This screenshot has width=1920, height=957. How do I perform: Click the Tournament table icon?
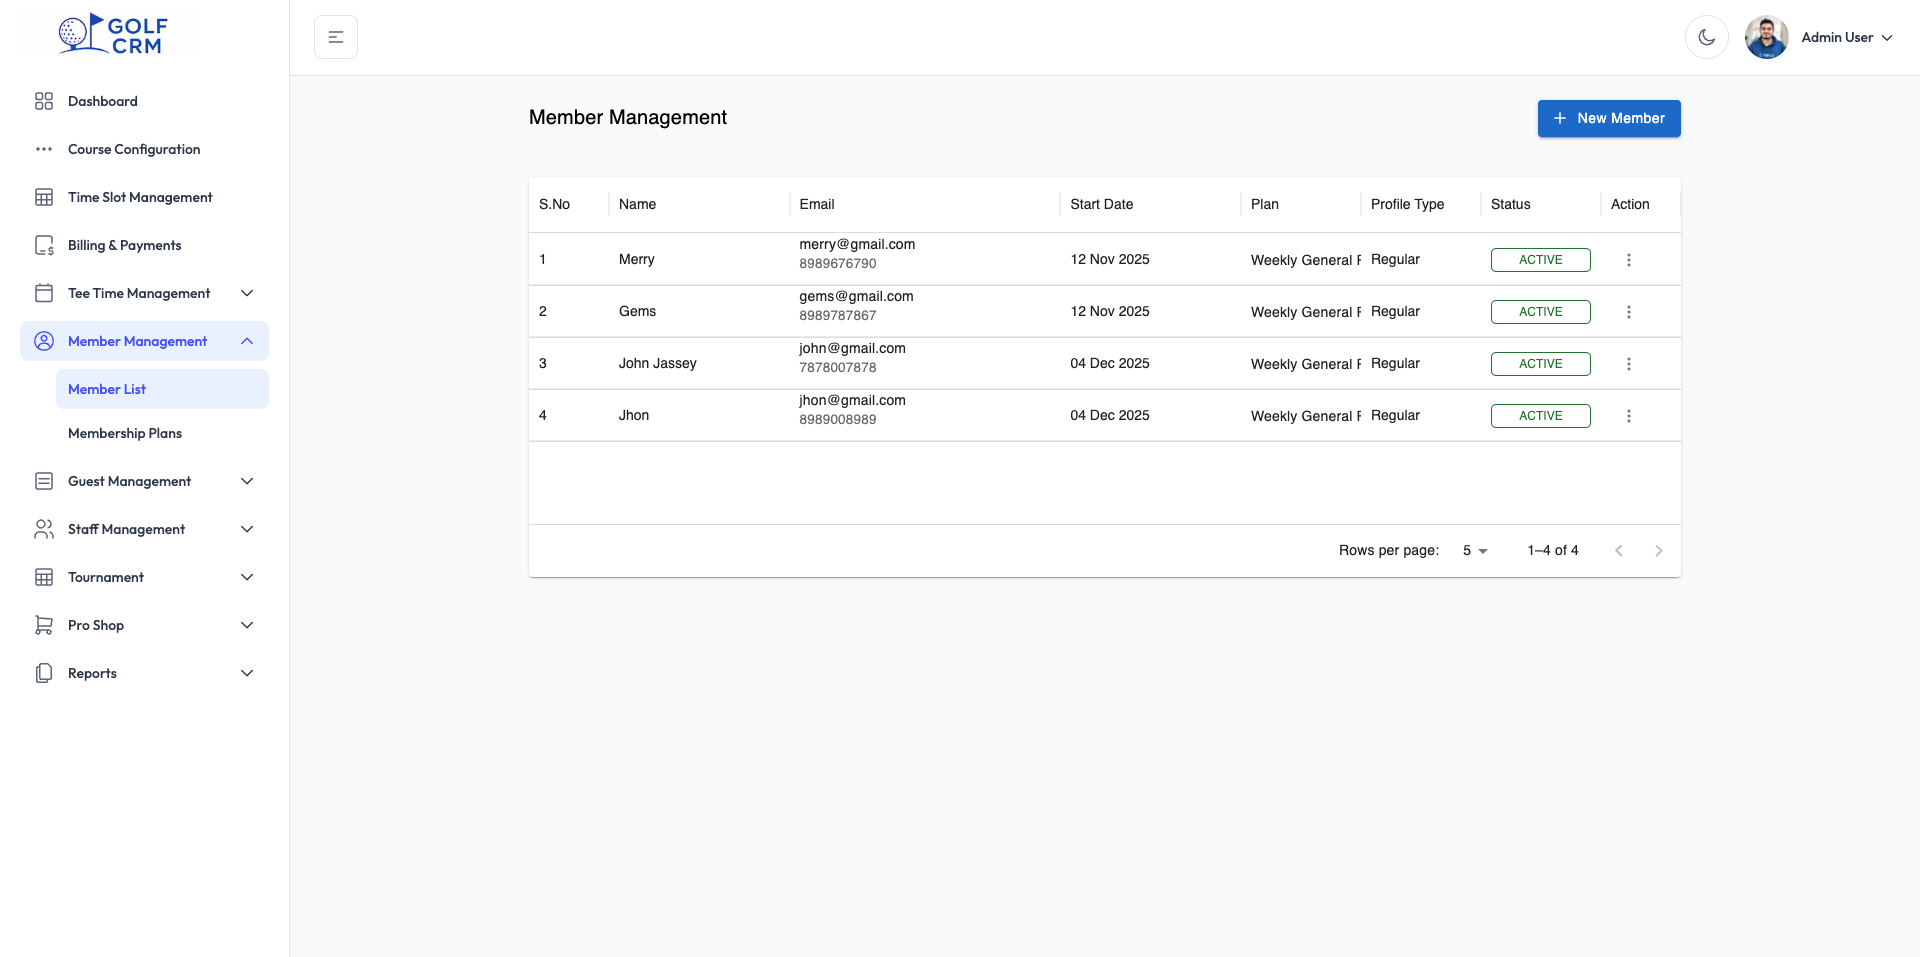point(44,577)
